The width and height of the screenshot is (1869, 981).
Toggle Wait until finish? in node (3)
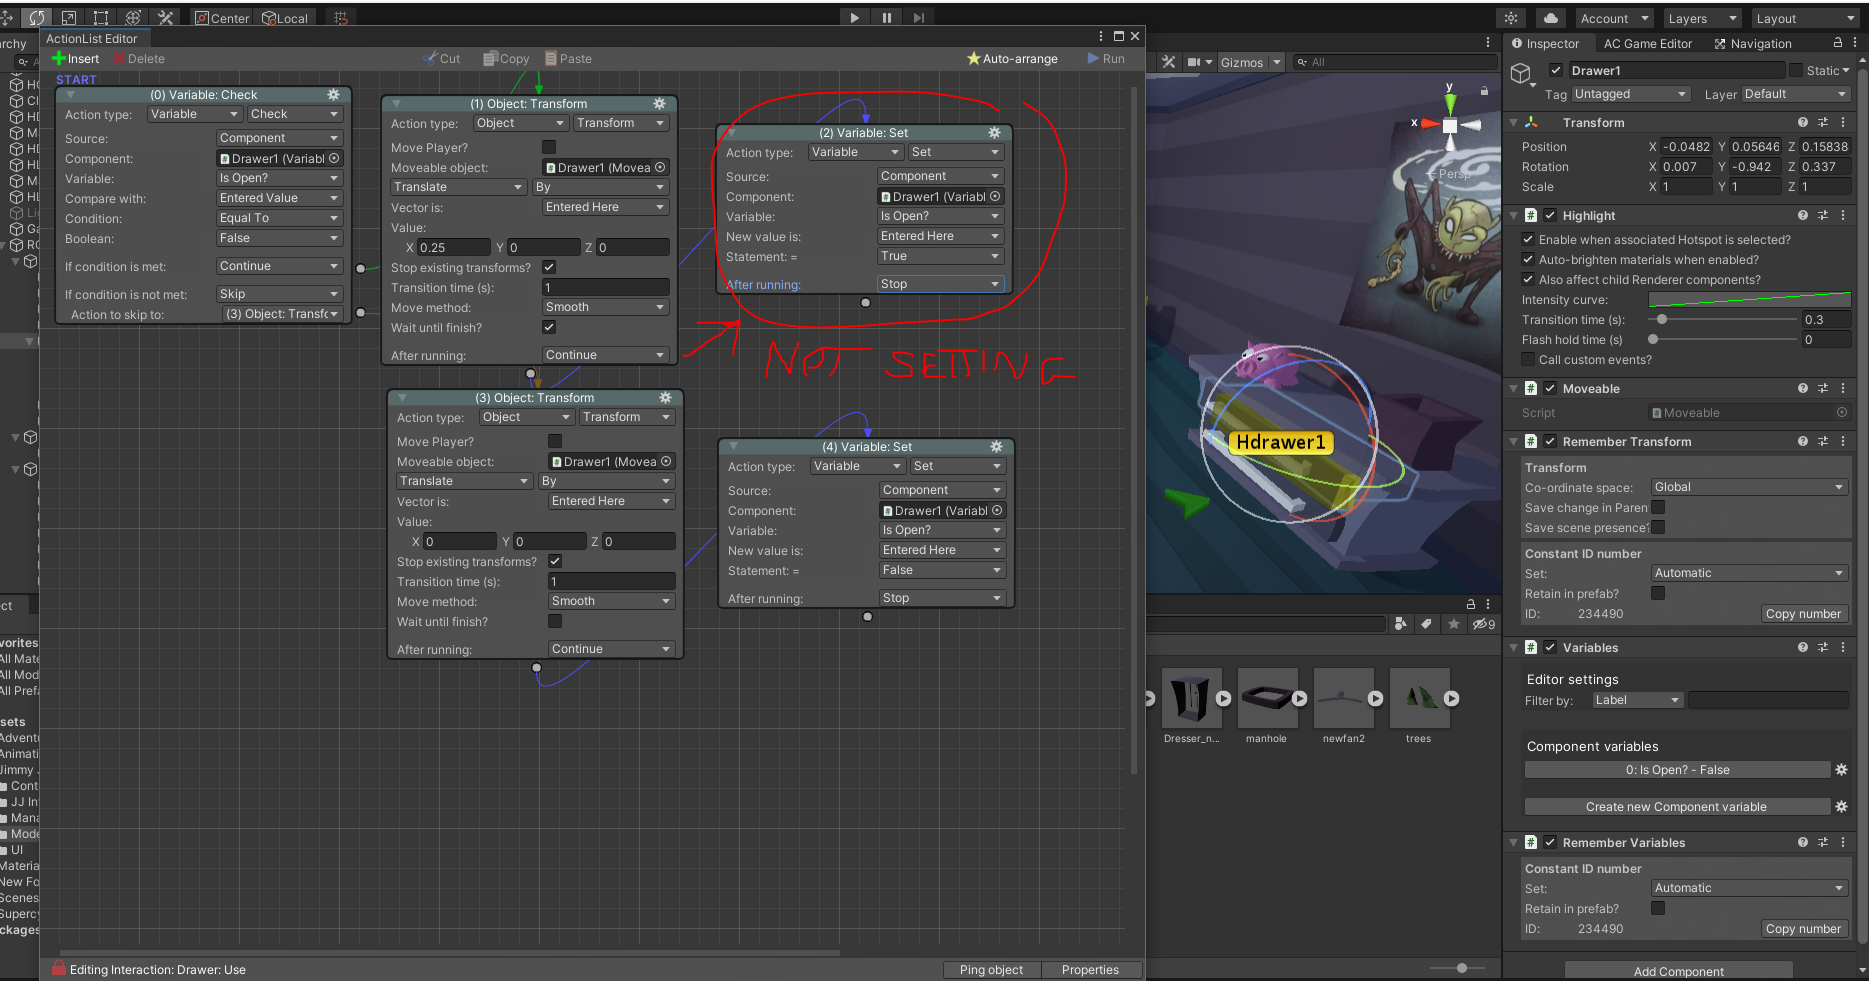[555, 621]
